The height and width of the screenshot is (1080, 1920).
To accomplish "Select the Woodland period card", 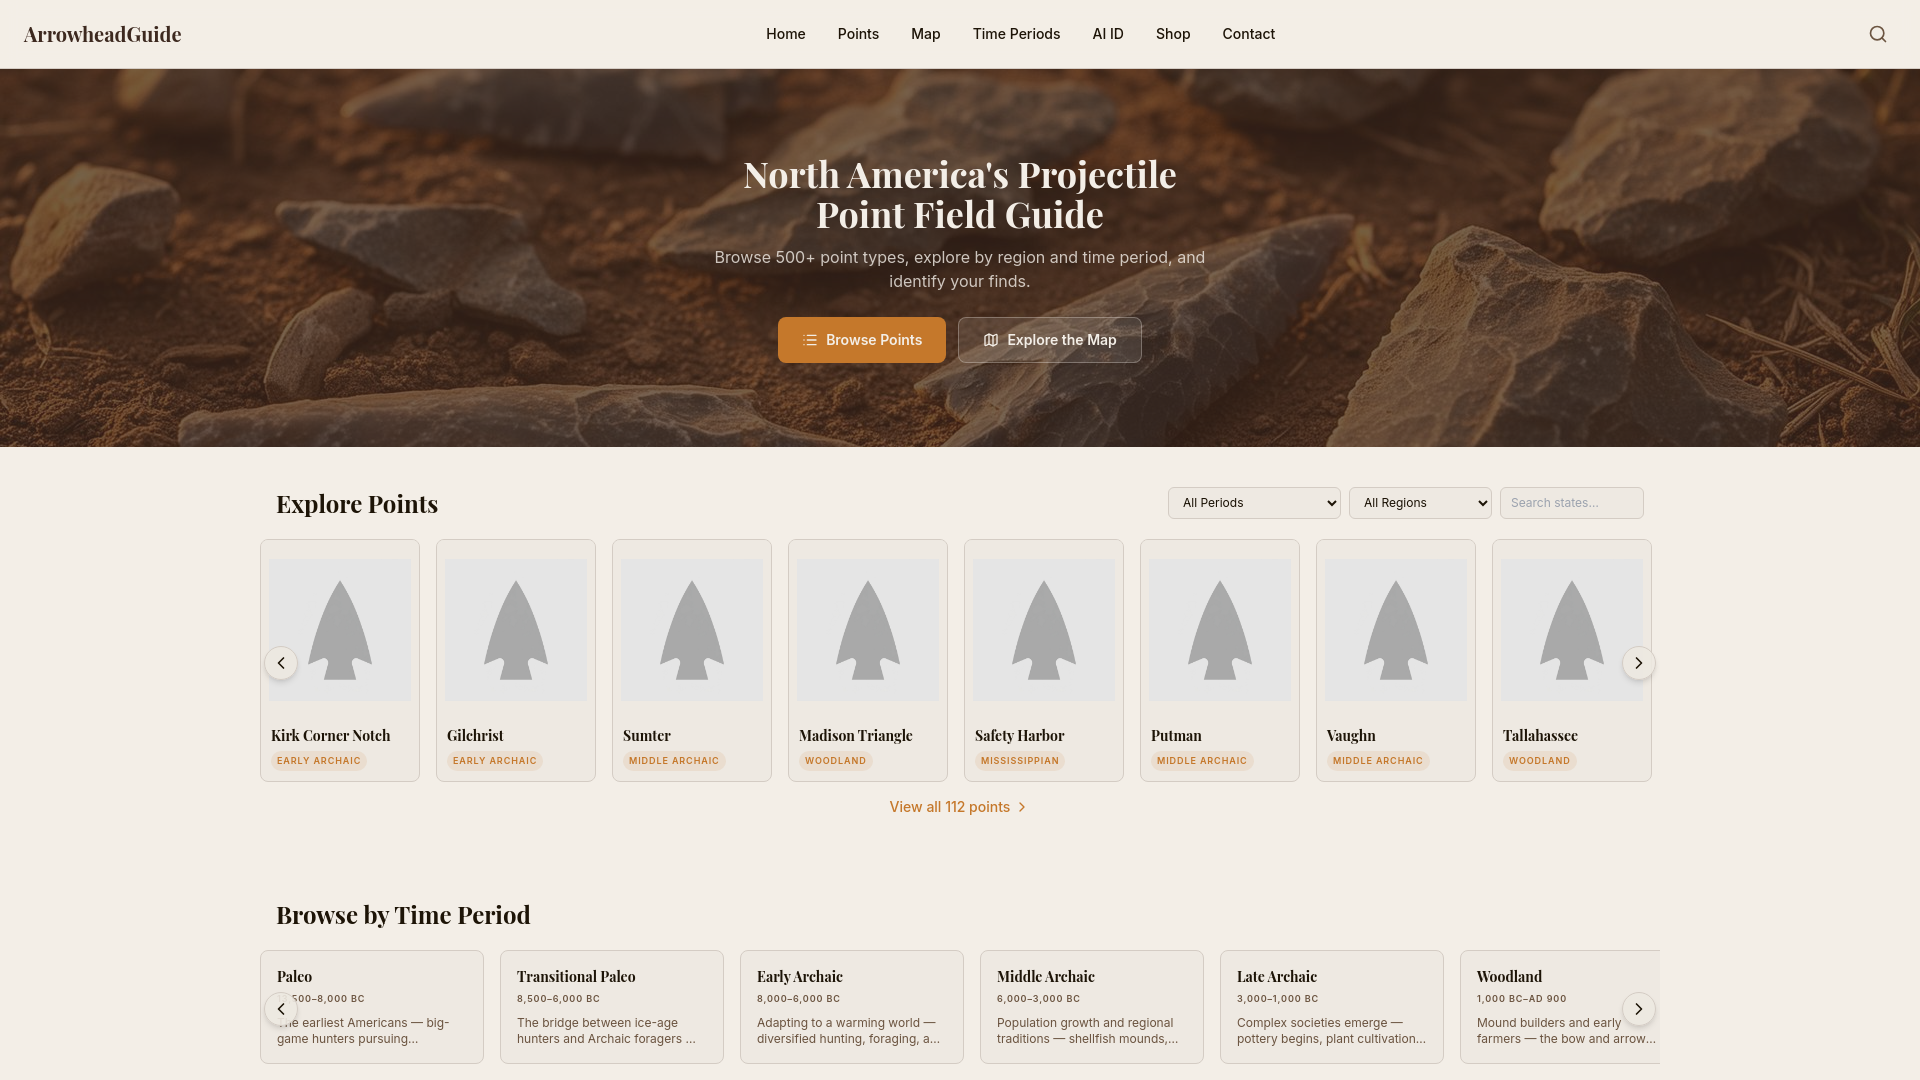I will (1560, 1006).
